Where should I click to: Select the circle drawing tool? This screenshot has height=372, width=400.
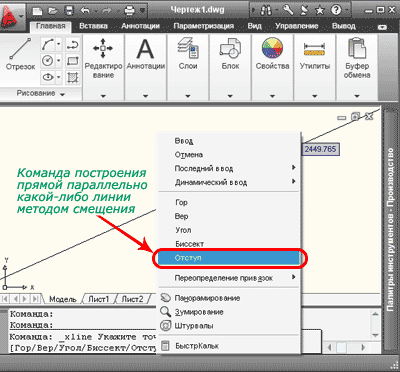48,61
